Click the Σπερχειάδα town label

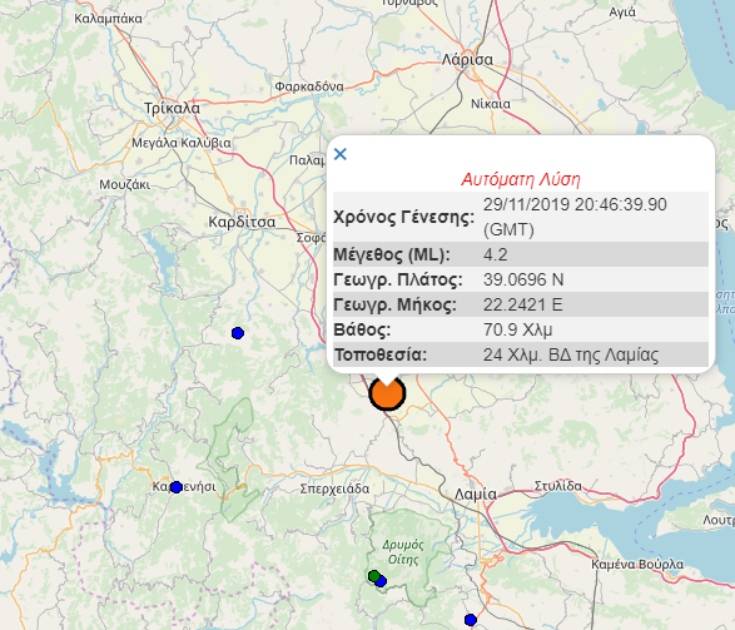[x=335, y=489]
